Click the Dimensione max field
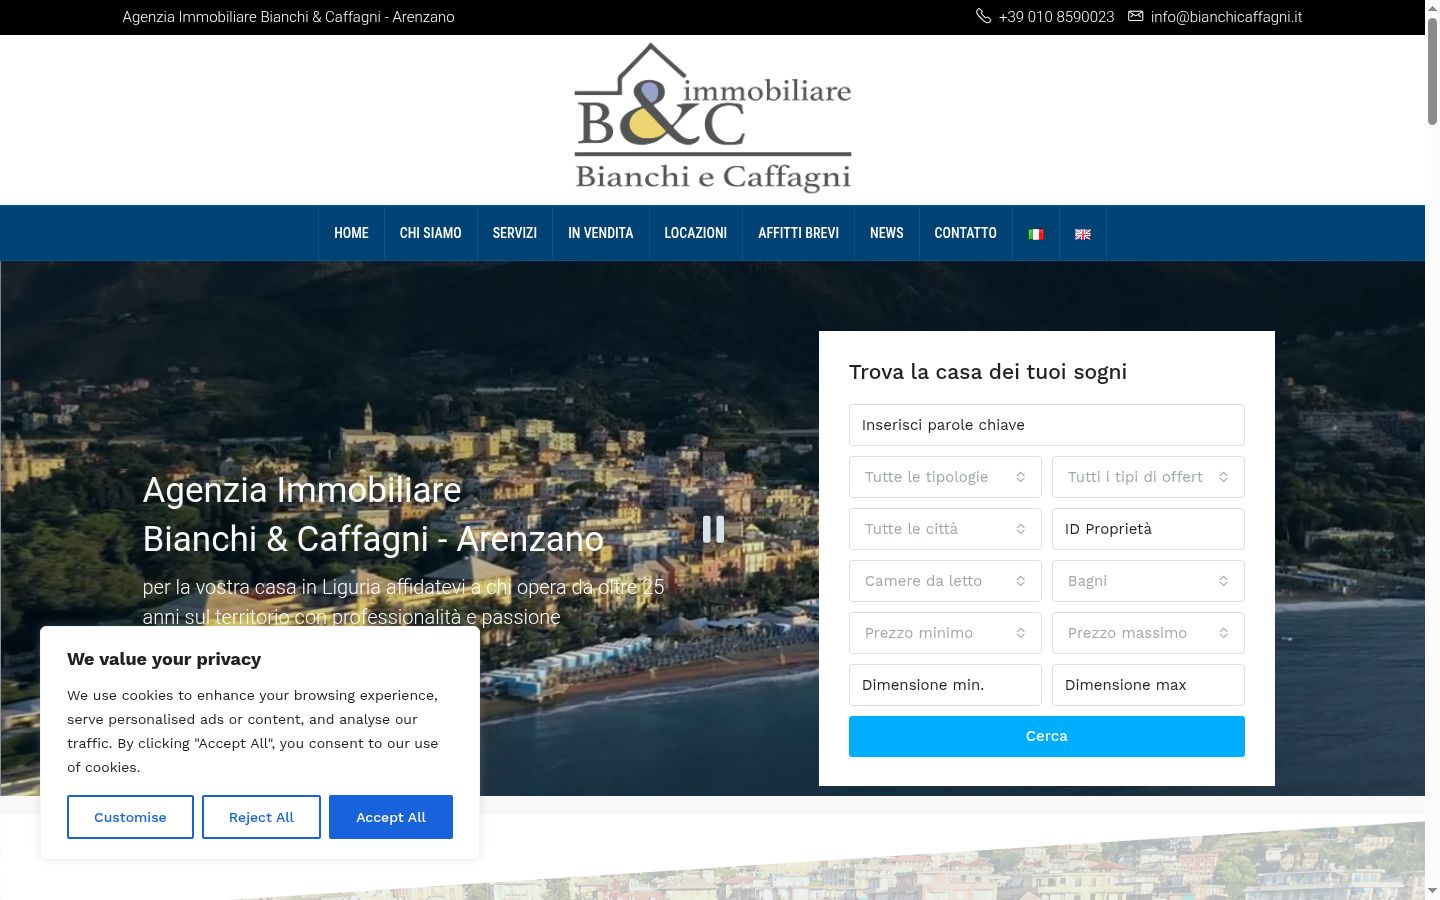Viewport: 1440px width, 900px height. (x=1148, y=685)
